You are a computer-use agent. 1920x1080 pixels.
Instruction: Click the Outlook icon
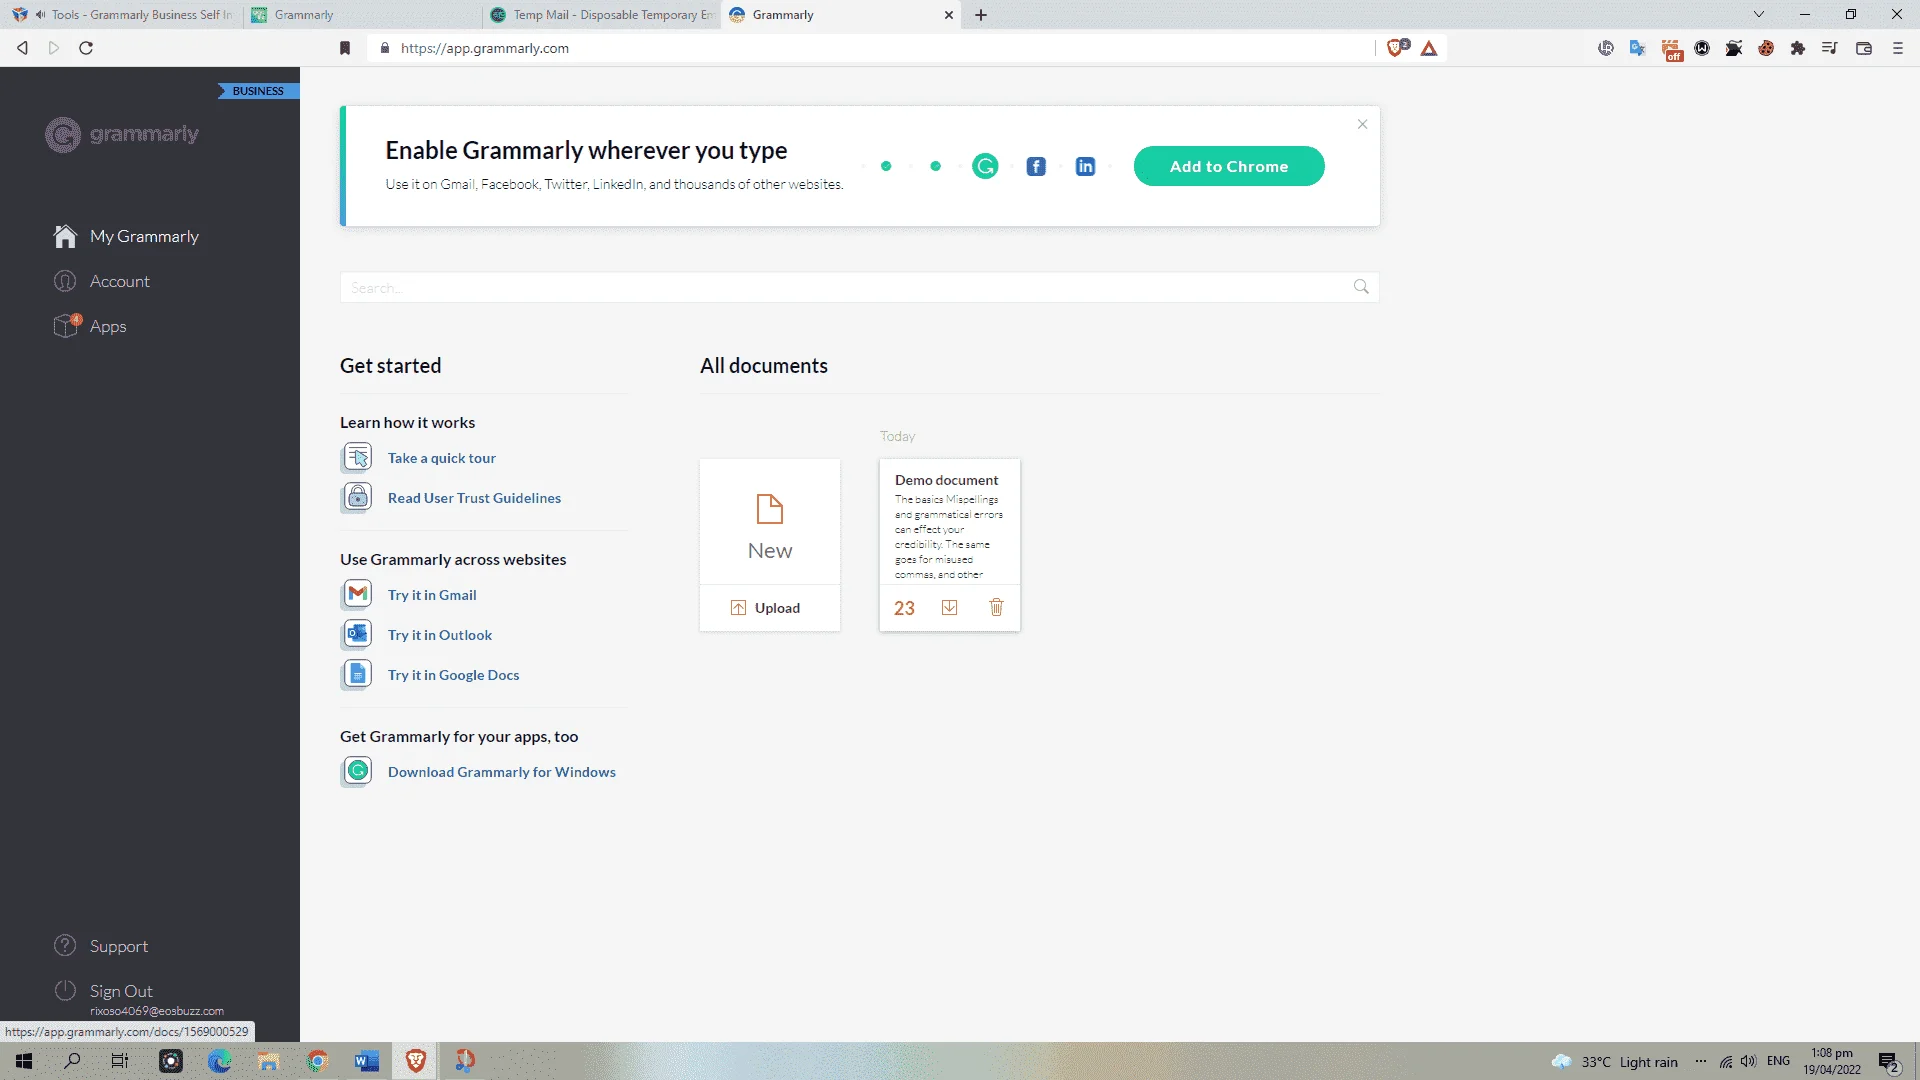[357, 634]
